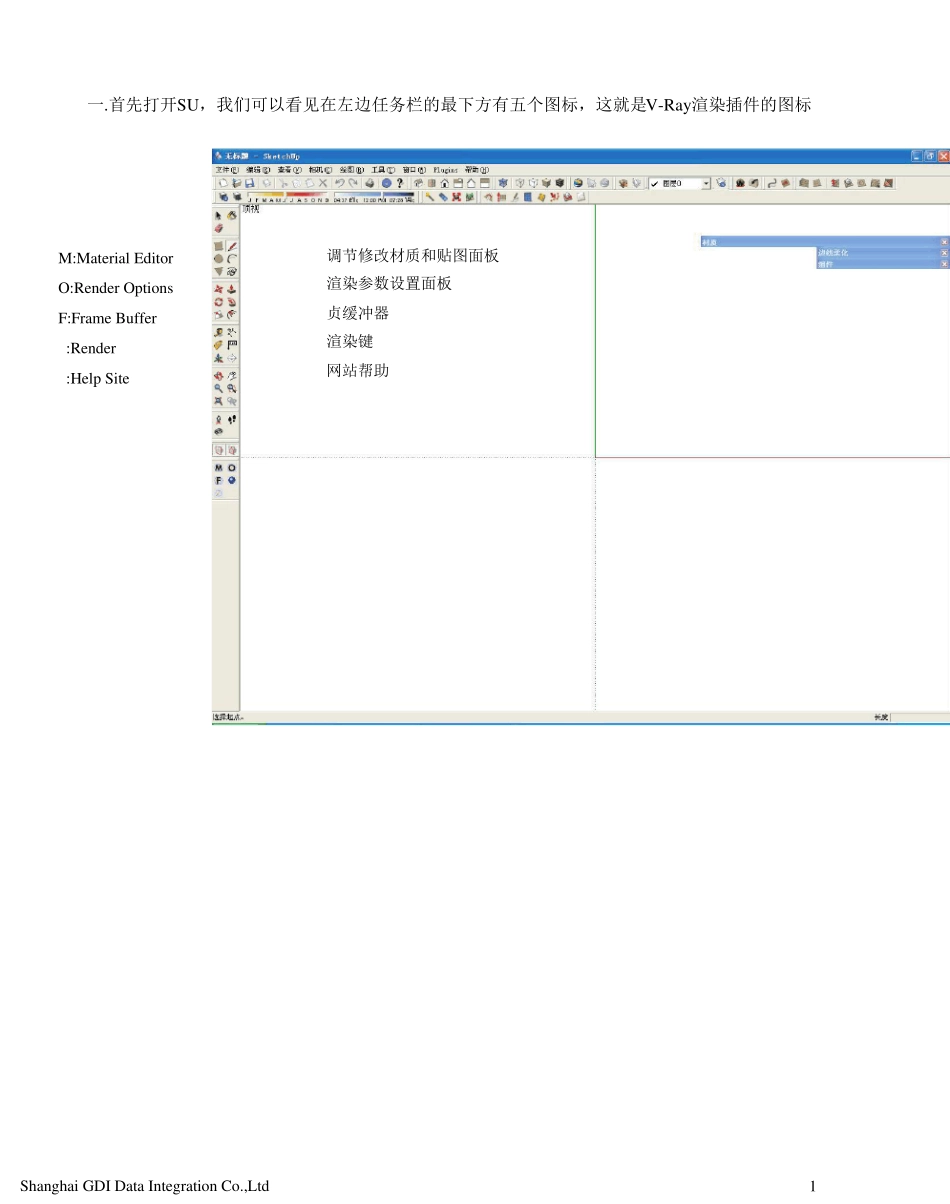950x1204 pixels.
Task: Select the Follow Me tool
Action: tap(232, 302)
